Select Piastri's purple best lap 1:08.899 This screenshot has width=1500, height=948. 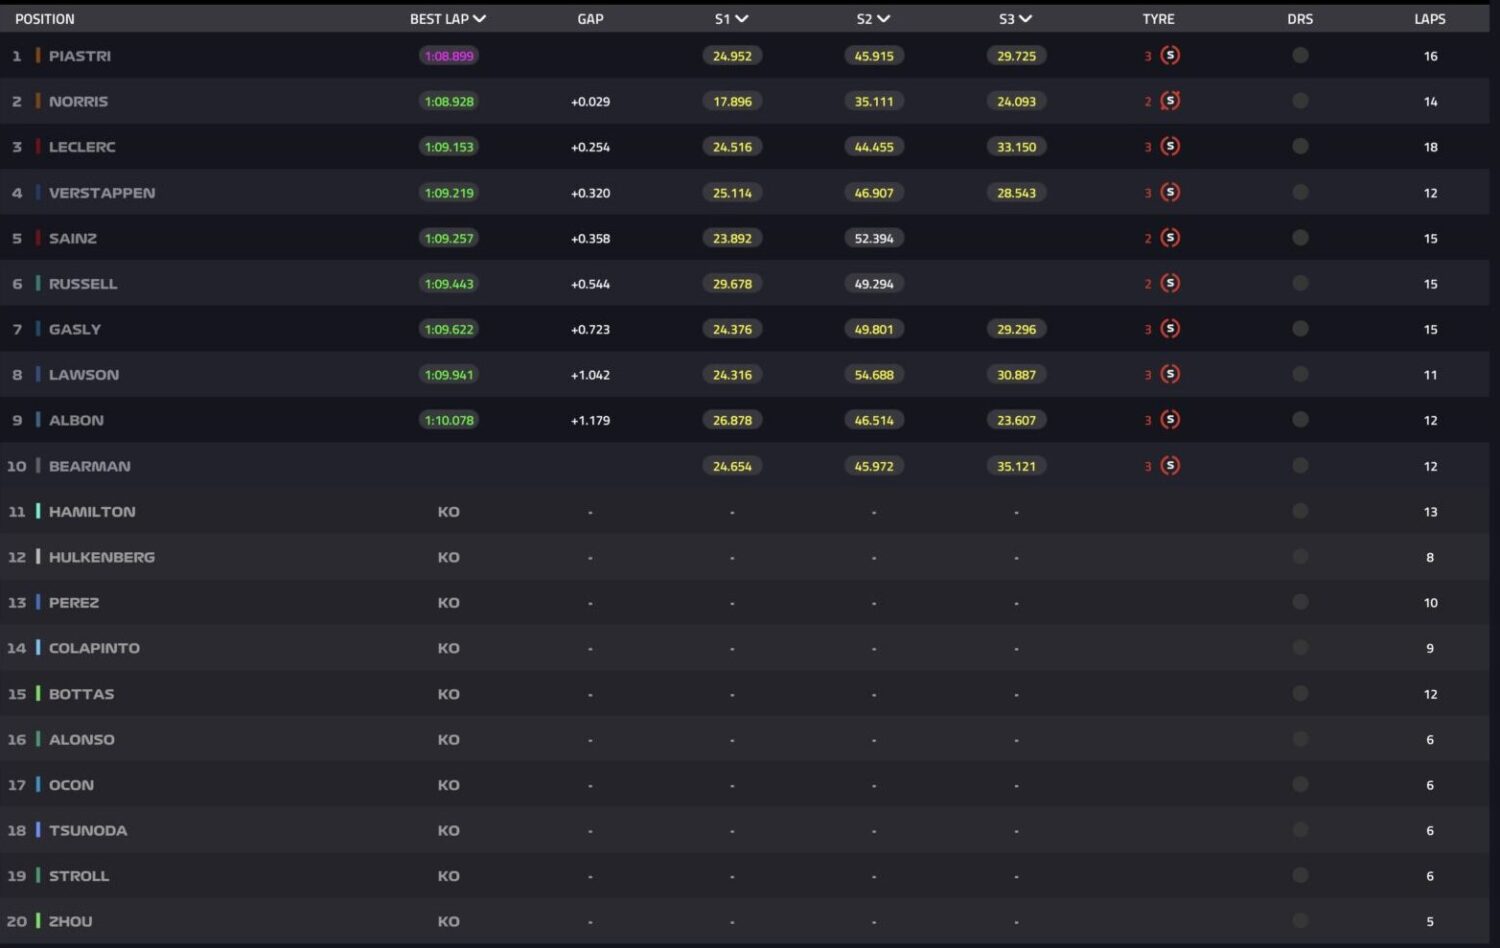click(449, 56)
